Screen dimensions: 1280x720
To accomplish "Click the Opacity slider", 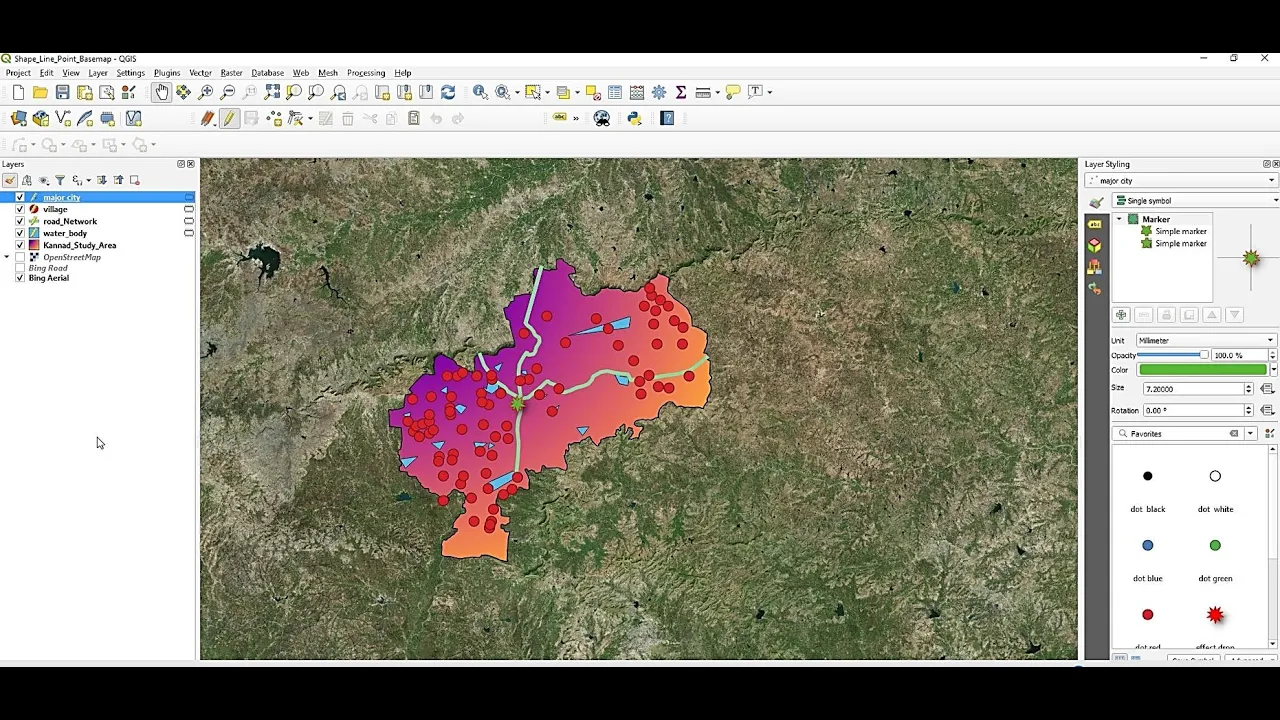I will click(x=1173, y=355).
